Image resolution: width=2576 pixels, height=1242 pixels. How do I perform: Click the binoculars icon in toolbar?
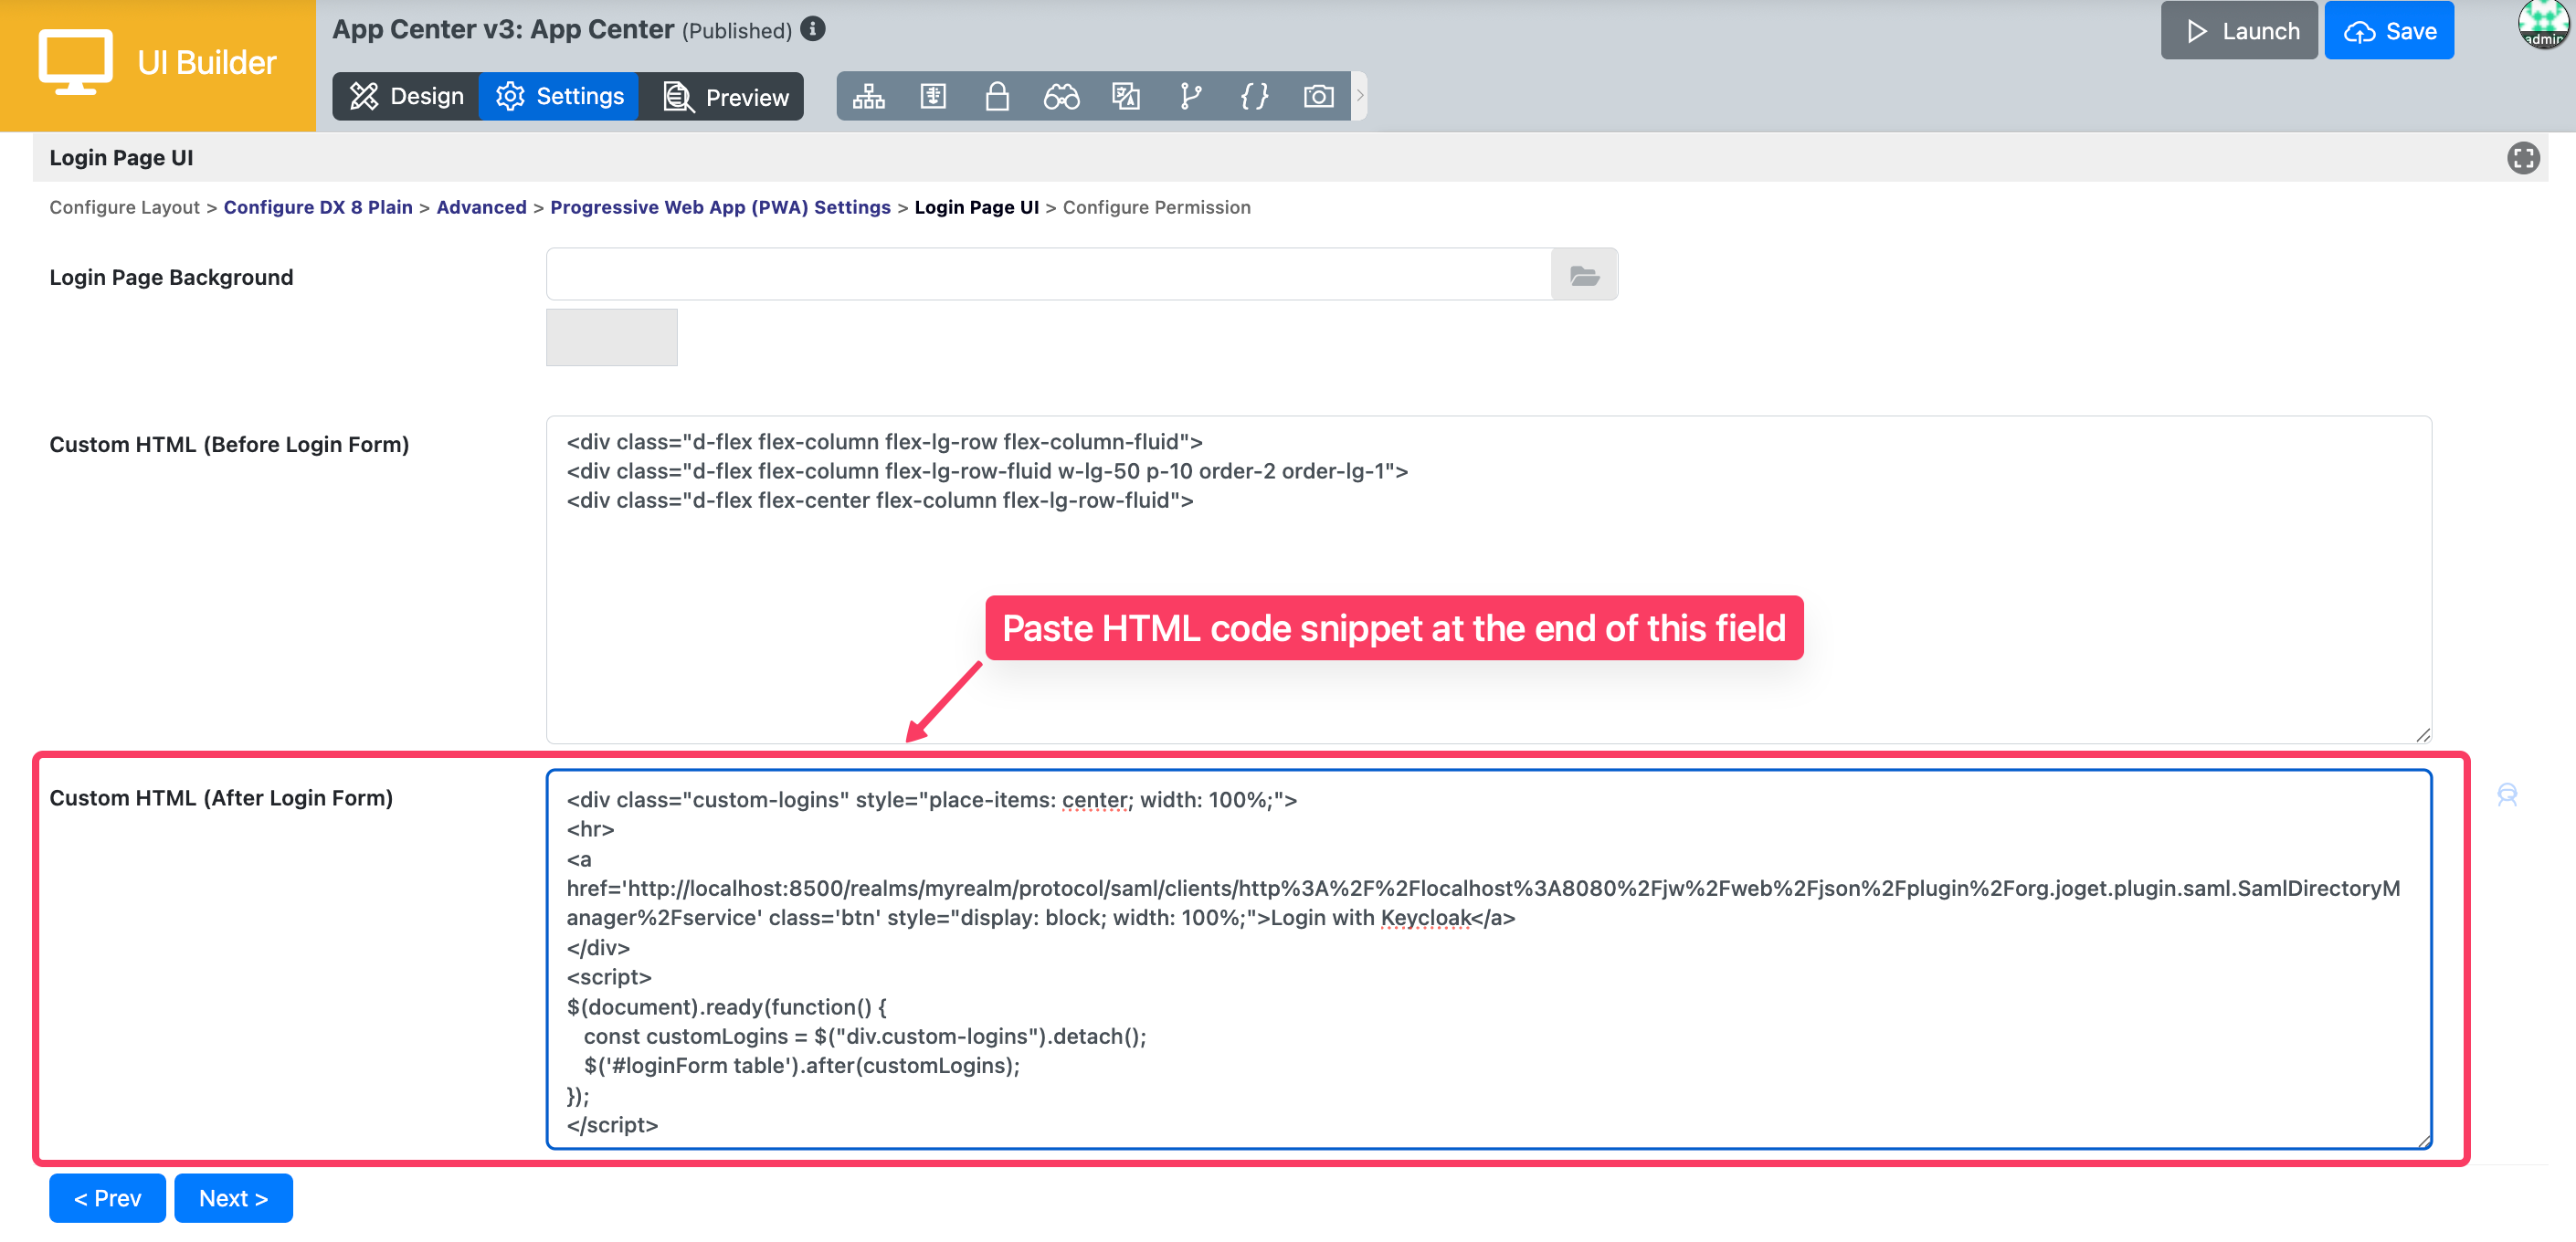[x=1061, y=96]
